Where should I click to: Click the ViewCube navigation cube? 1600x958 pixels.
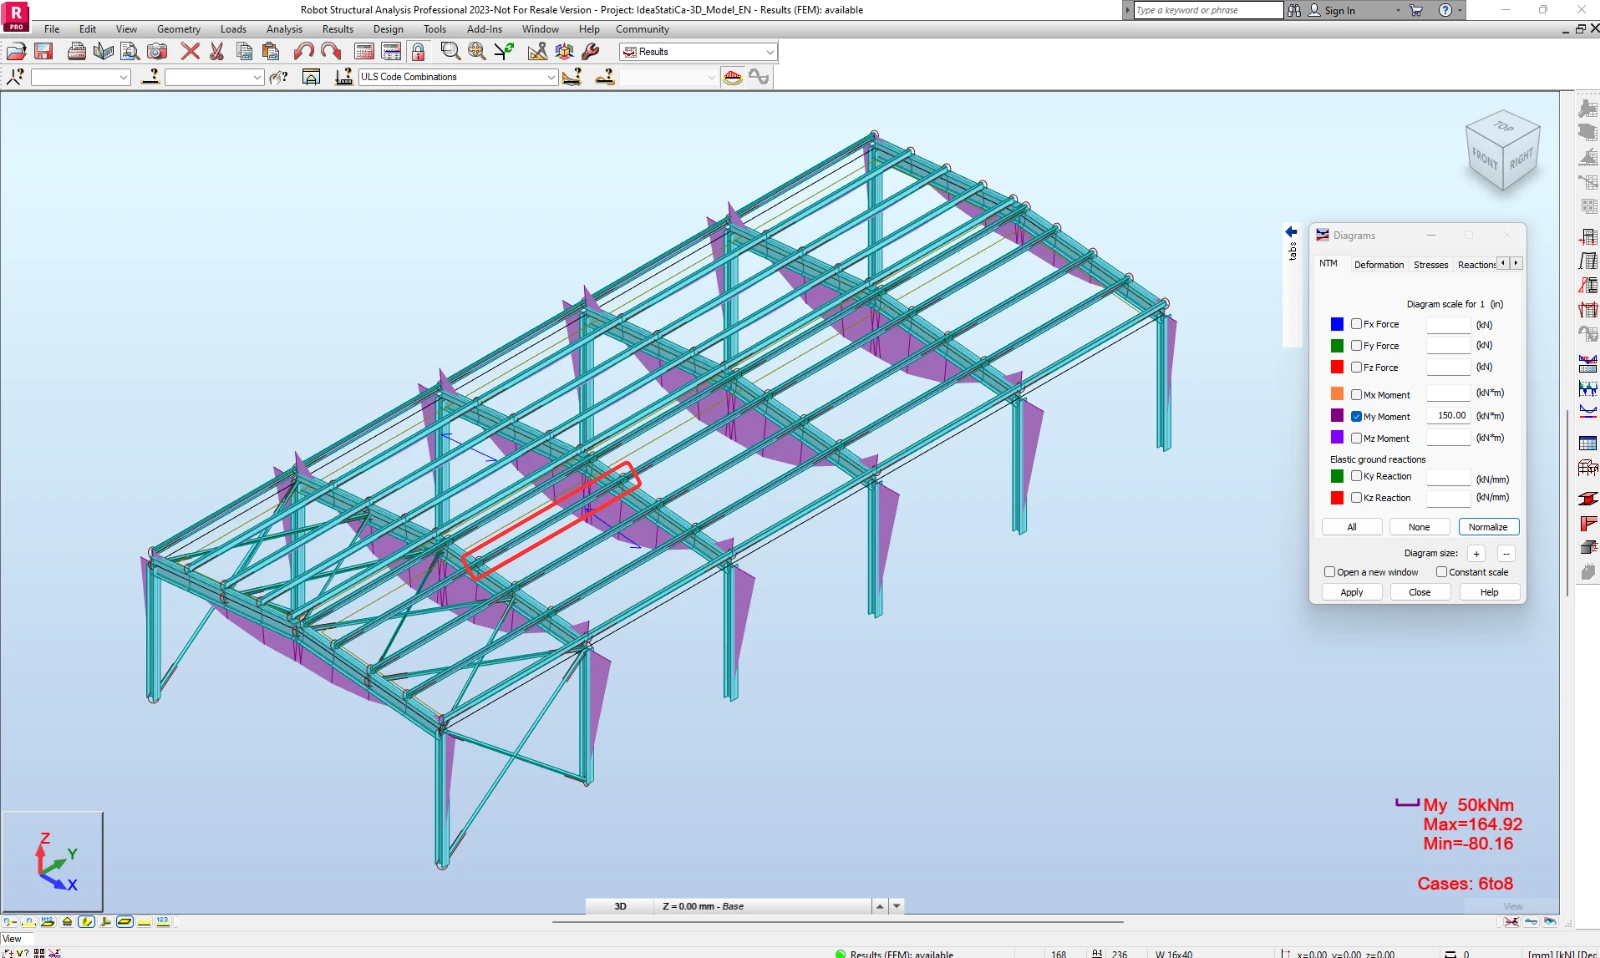point(1502,150)
